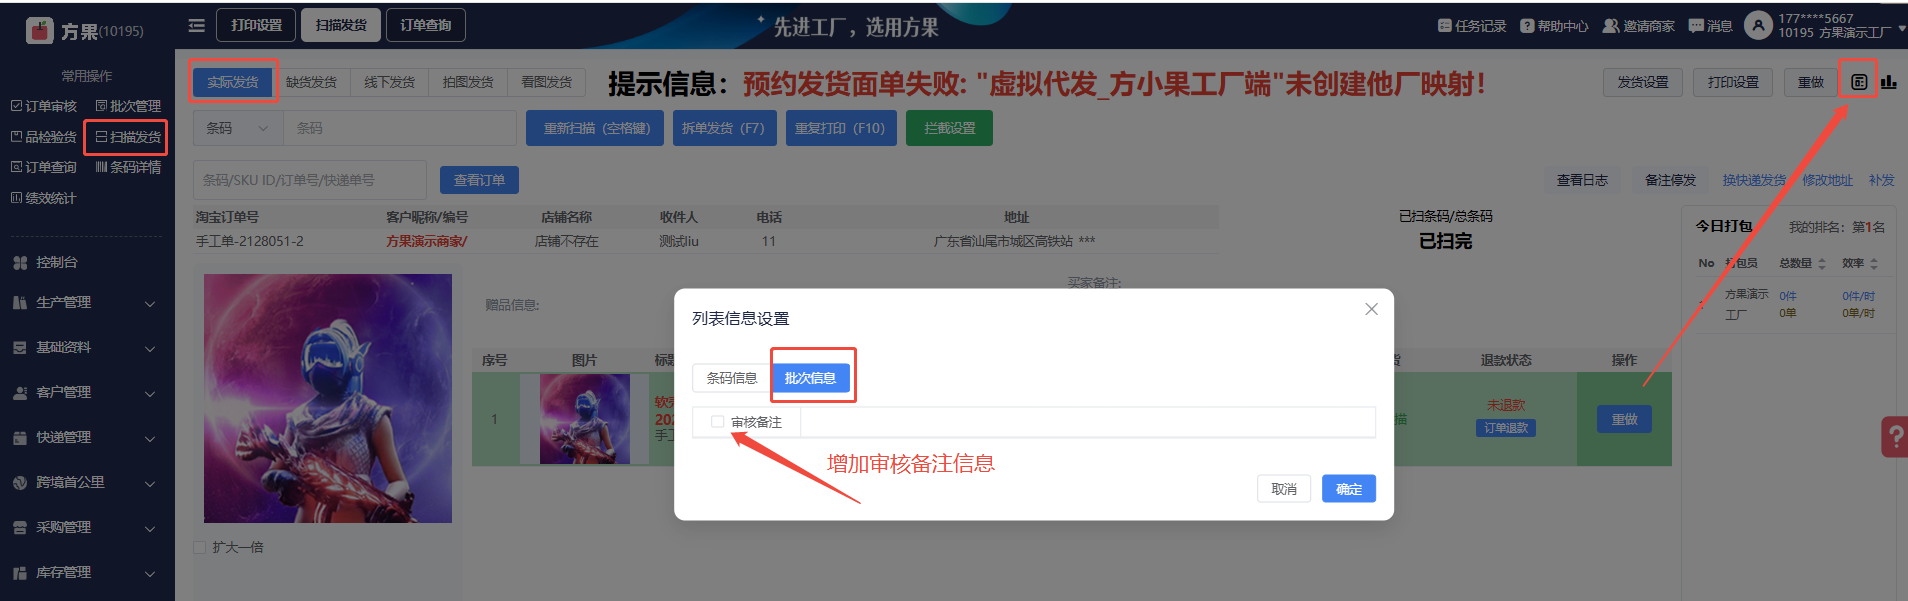This screenshot has width=1908, height=601.
Task: Open 条码详情 shortcut in sidebar
Action: point(128,167)
